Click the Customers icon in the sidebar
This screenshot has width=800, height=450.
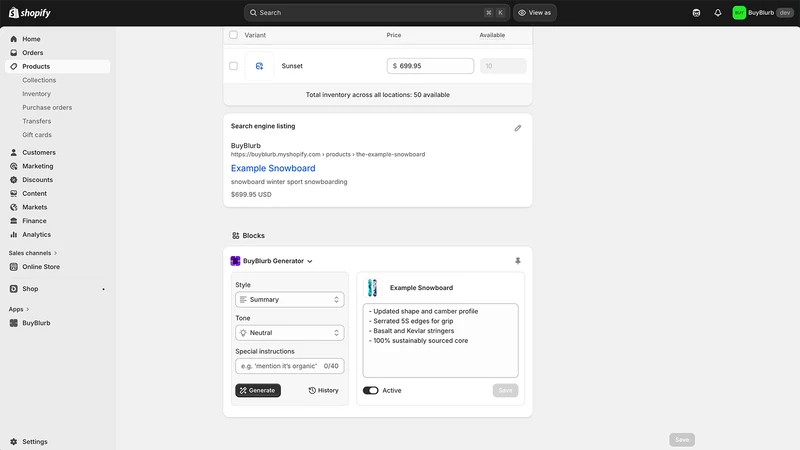pos(14,152)
